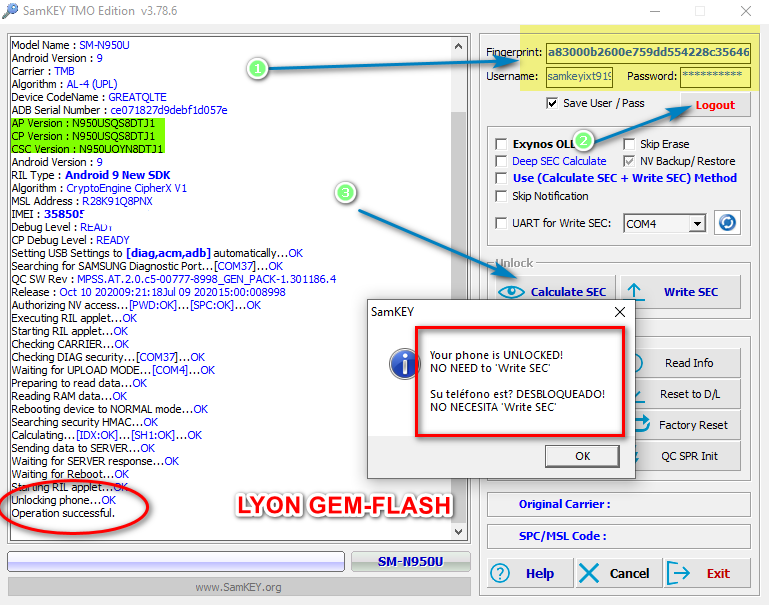Click the www.SamKEY.org link
The image size is (769, 605).
coord(238,587)
